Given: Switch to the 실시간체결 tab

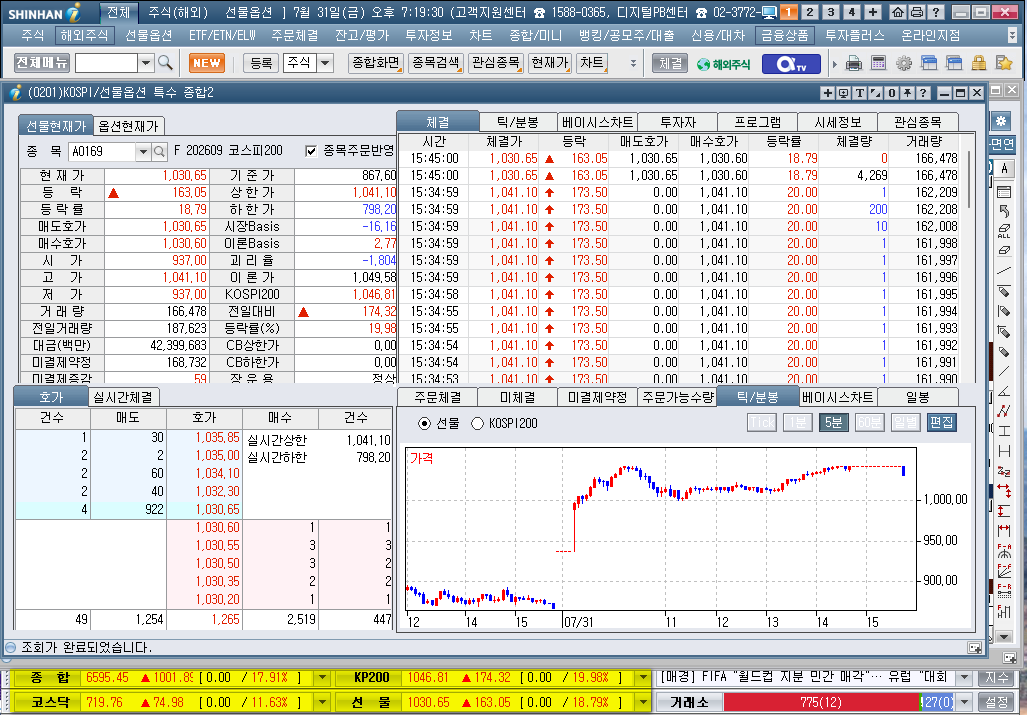Looking at the screenshot, I should pos(123,397).
